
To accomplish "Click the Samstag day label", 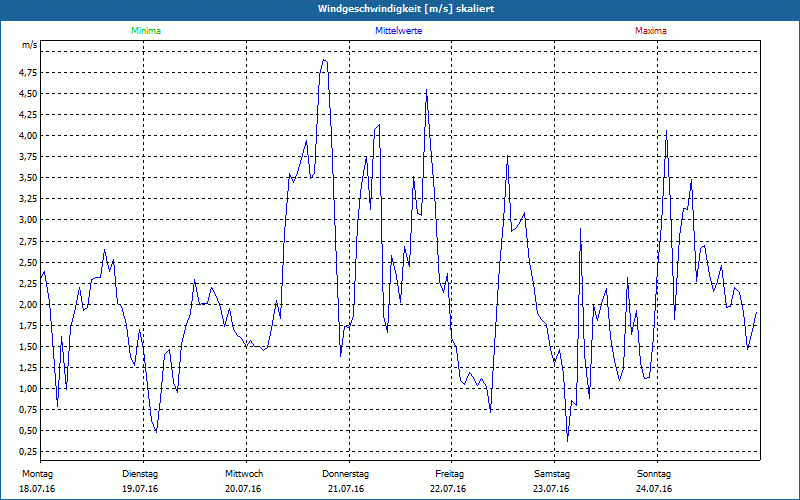I will (552, 474).
